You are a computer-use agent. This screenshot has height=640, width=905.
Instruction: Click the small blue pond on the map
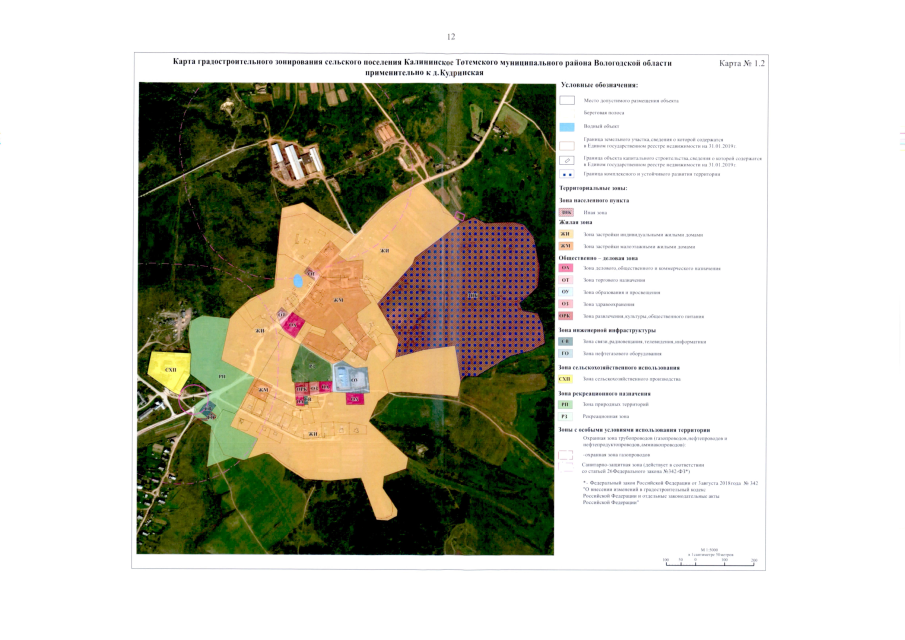tap(297, 282)
